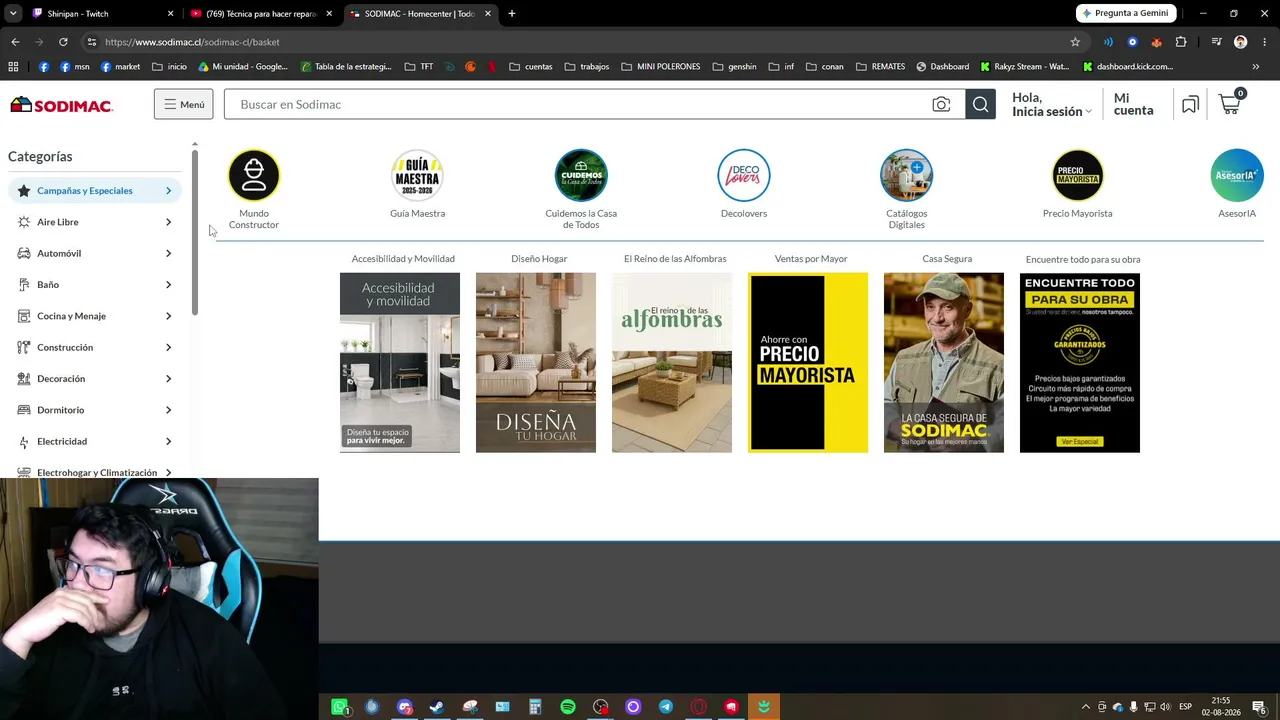This screenshot has width=1280, height=720.
Task: Open Chrome profile avatar
Action: 1241,42
